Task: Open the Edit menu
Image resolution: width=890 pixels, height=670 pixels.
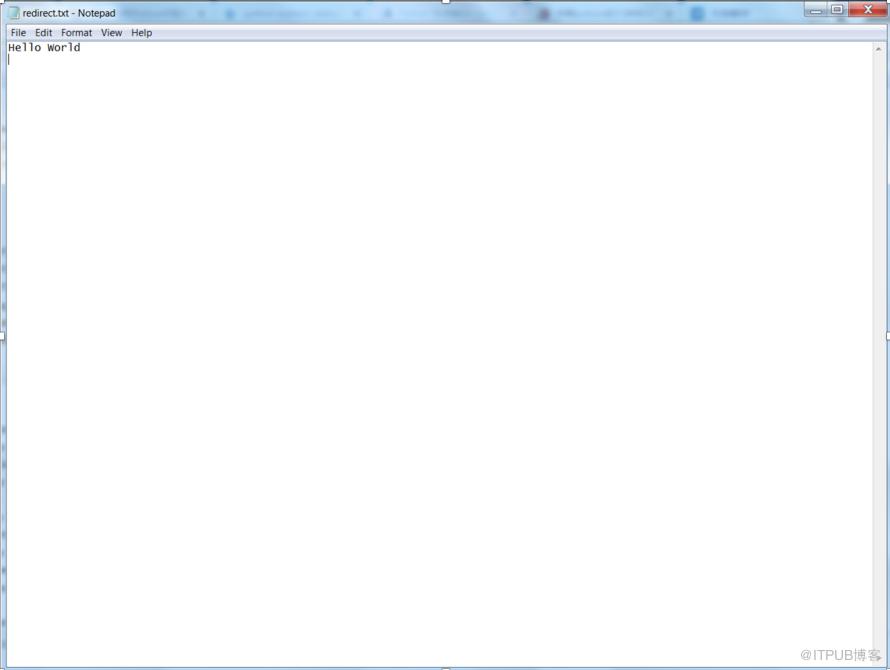Action: click(x=43, y=33)
